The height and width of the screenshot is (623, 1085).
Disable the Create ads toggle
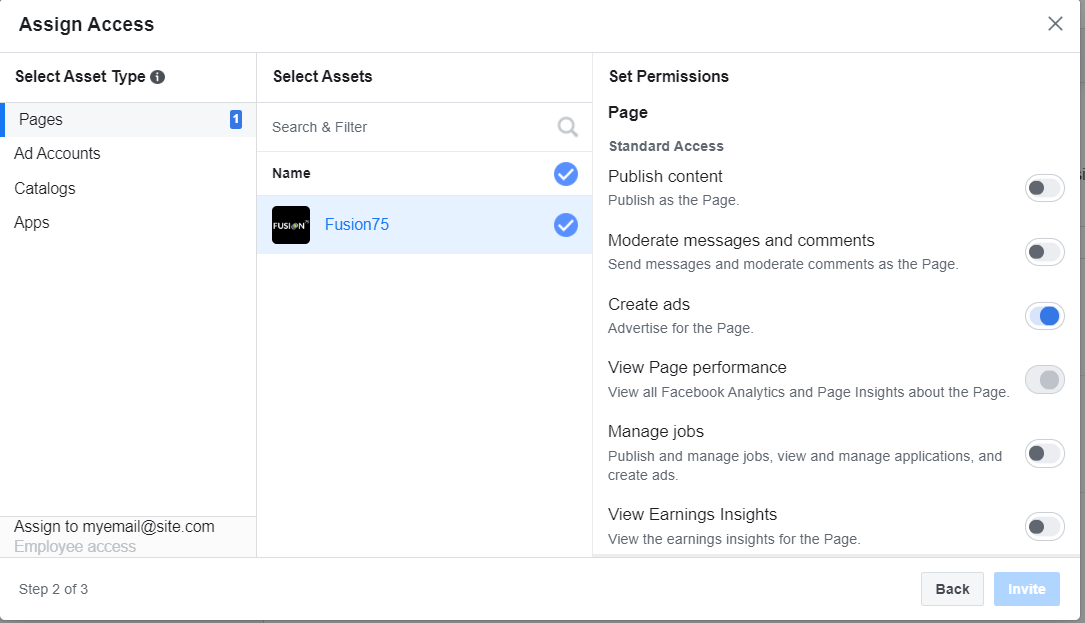[x=1044, y=316]
